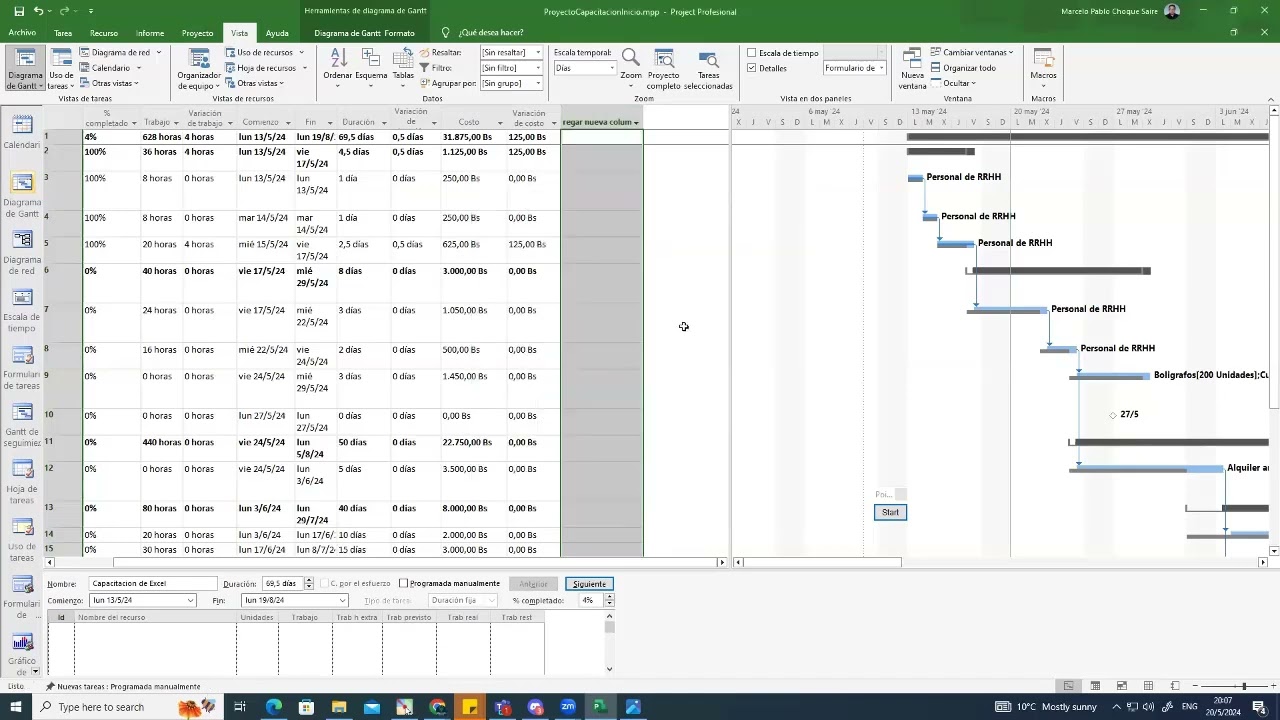This screenshot has width=1280, height=720.
Task: Zoom to Proyecto completo
Action: pyautogui.click(x=664, y=69)
